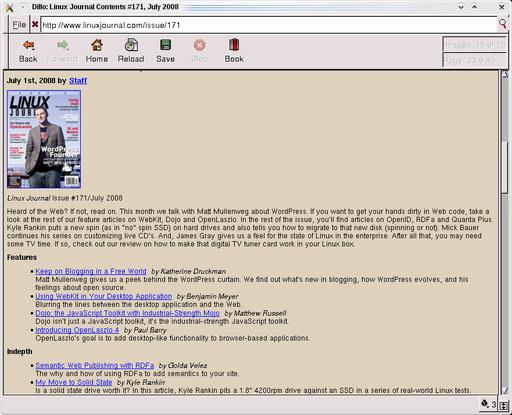Image resolution: width=512 pixels, height=415 pixels.
Task: Reload the current page
Action: click(131, 45)
